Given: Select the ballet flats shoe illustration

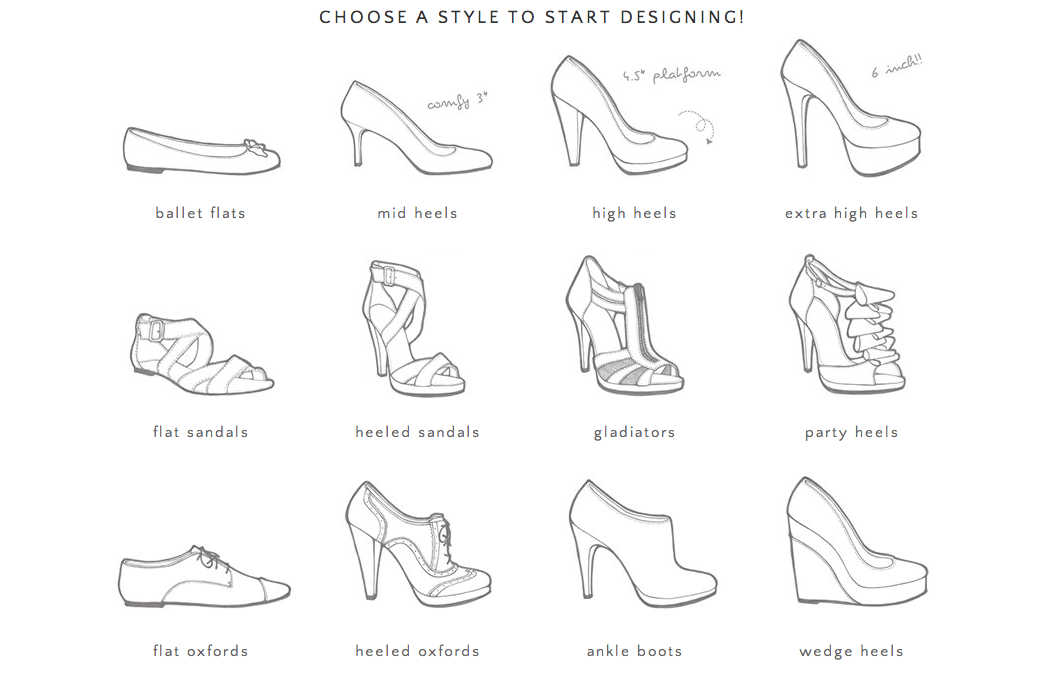Looking at the screenshot, I should tap(202, 151).
